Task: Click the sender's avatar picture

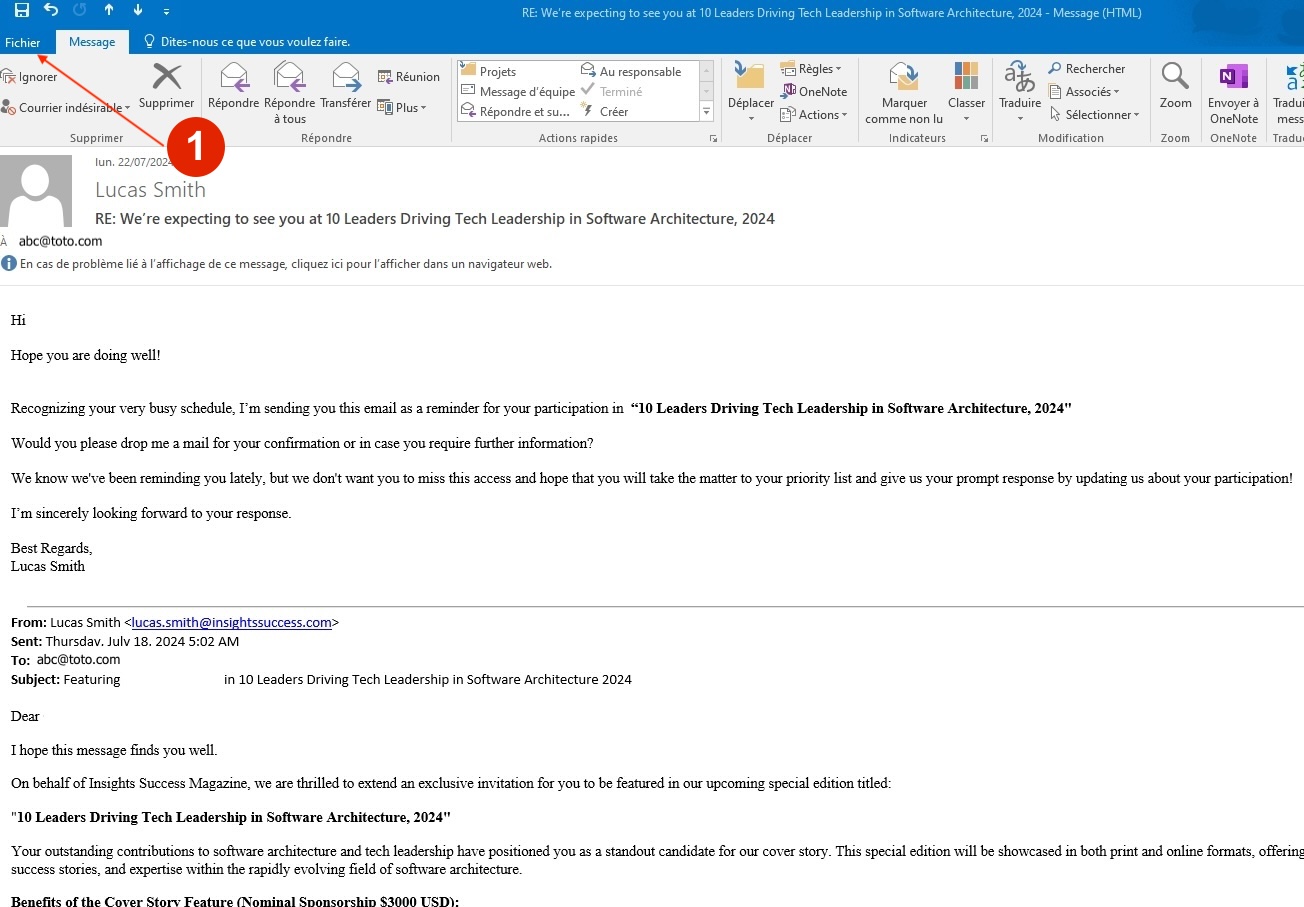Action: pos(36,191)
